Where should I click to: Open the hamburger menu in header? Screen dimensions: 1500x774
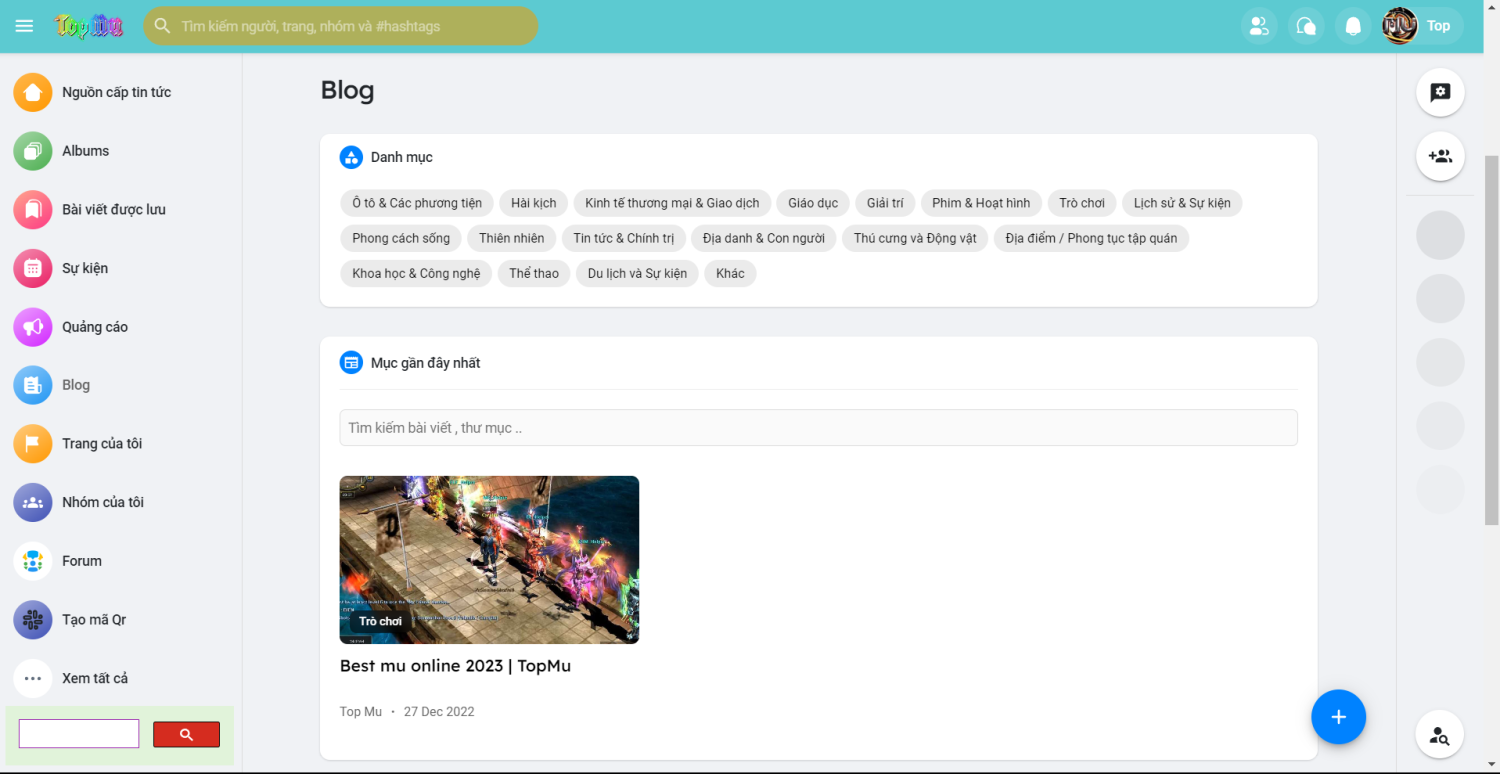point(24,26)
